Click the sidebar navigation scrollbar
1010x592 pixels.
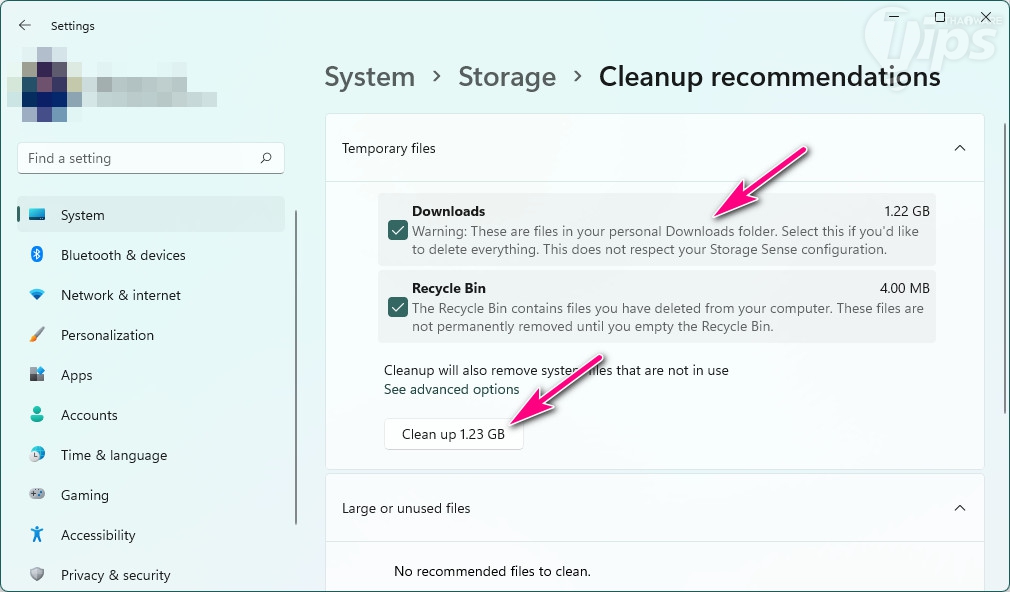[x=296, y=367]
